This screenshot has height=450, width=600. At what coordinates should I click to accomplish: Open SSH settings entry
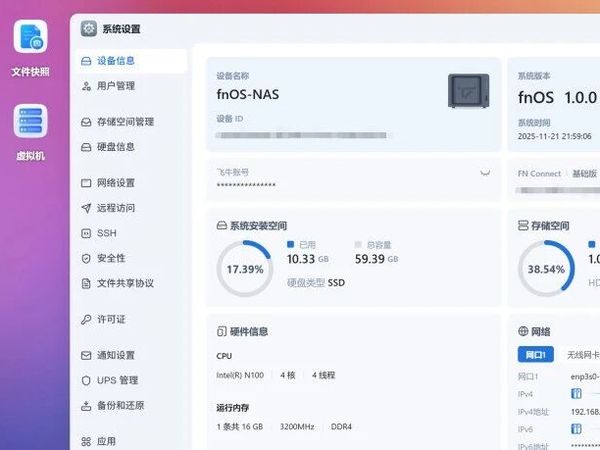(x=131, y=233)
